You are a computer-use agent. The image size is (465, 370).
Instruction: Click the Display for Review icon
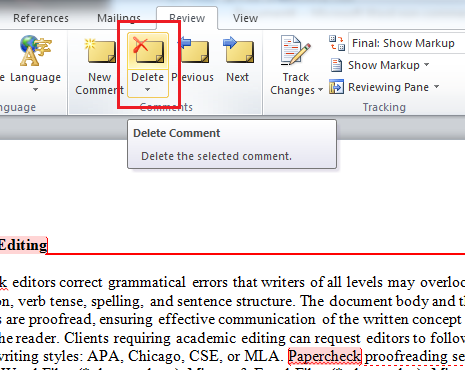point(337,43)
